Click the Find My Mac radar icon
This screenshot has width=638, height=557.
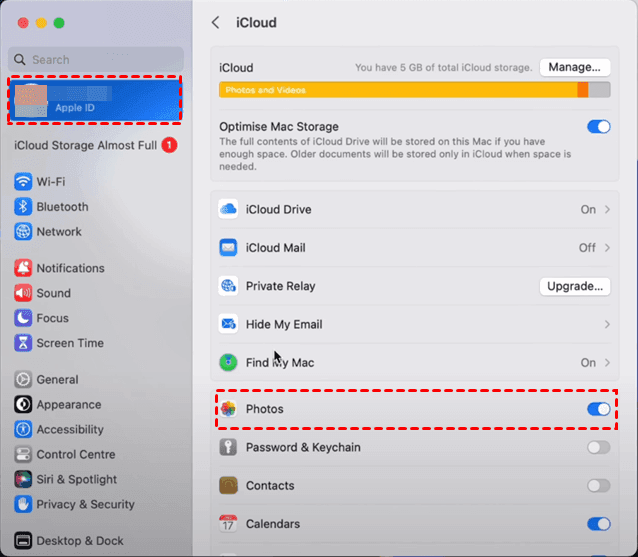[x=228, y=363]
